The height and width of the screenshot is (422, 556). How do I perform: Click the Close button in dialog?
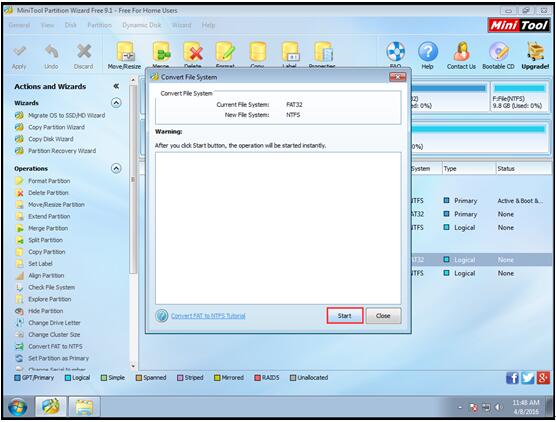point(383,316)
